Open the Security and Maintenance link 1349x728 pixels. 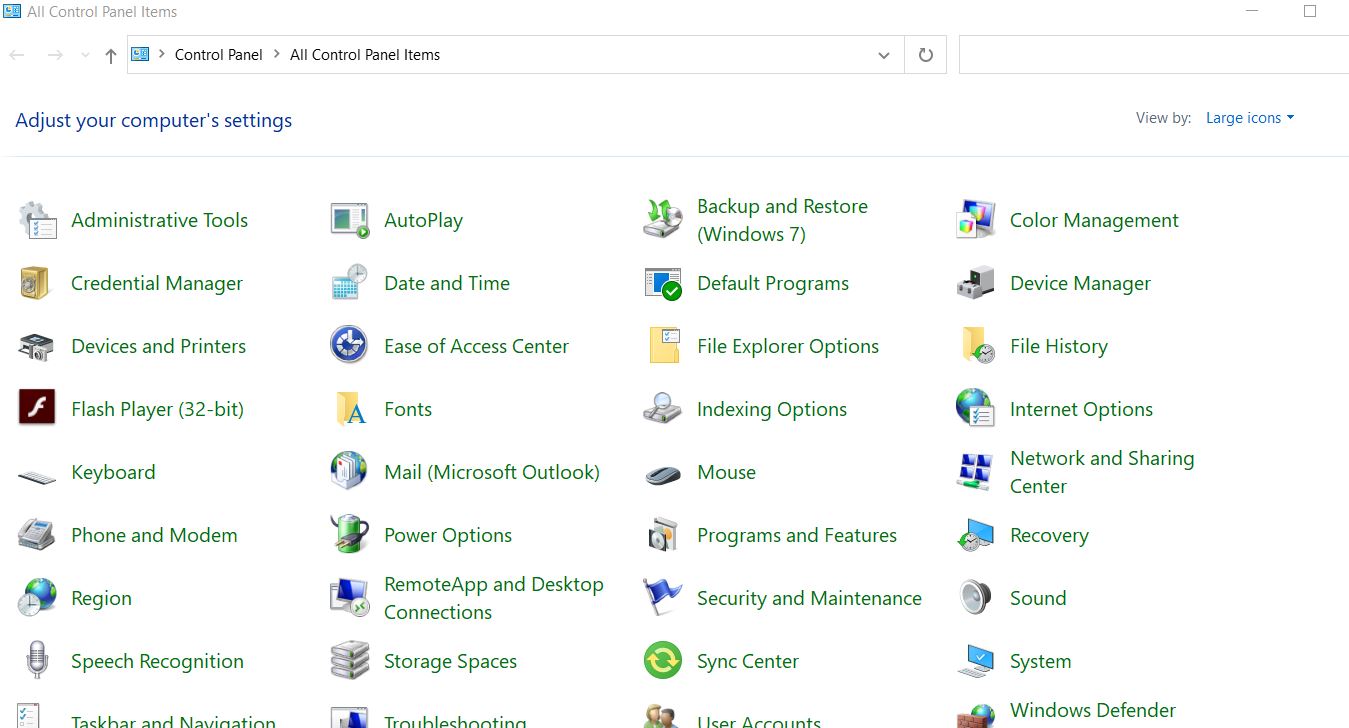(809, 598)
